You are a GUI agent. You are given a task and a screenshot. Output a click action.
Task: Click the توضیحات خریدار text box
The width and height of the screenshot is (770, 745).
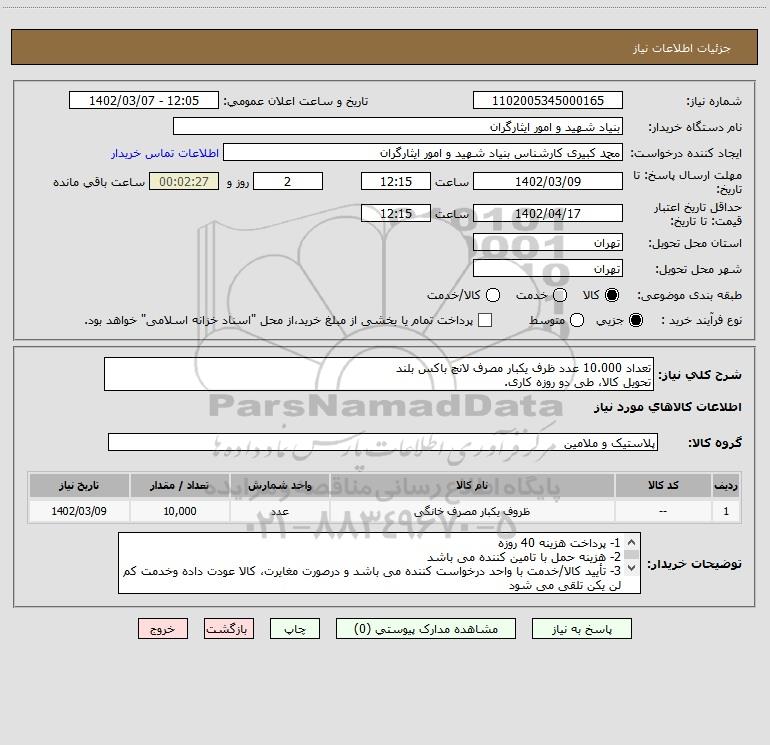click(x=379, y=563)
